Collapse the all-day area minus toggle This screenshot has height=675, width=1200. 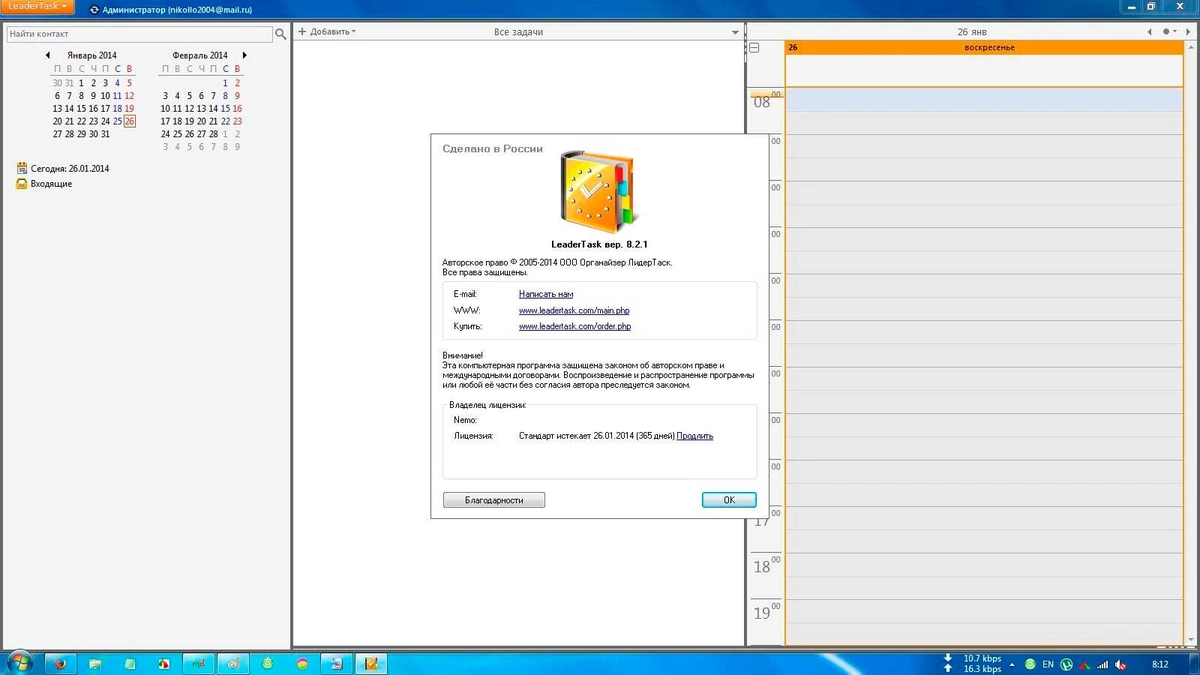point(754,47)
